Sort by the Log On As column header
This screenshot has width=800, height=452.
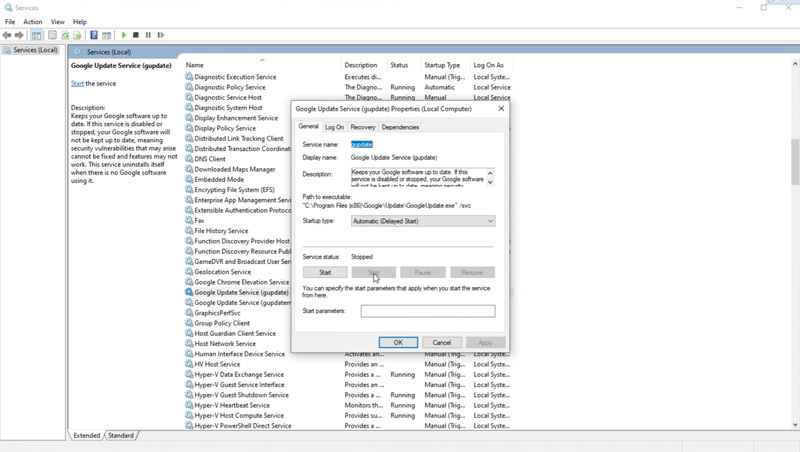click(x=492, y=65)
